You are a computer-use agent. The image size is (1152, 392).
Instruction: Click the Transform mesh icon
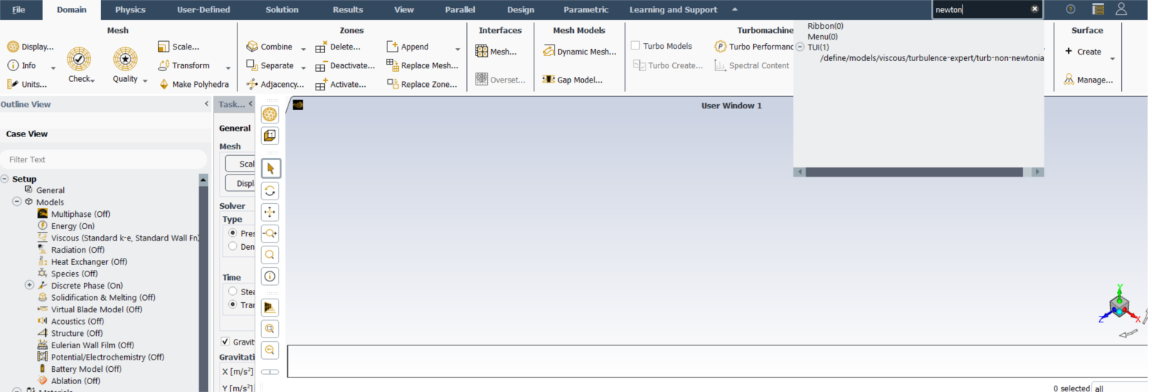(164, 65)
